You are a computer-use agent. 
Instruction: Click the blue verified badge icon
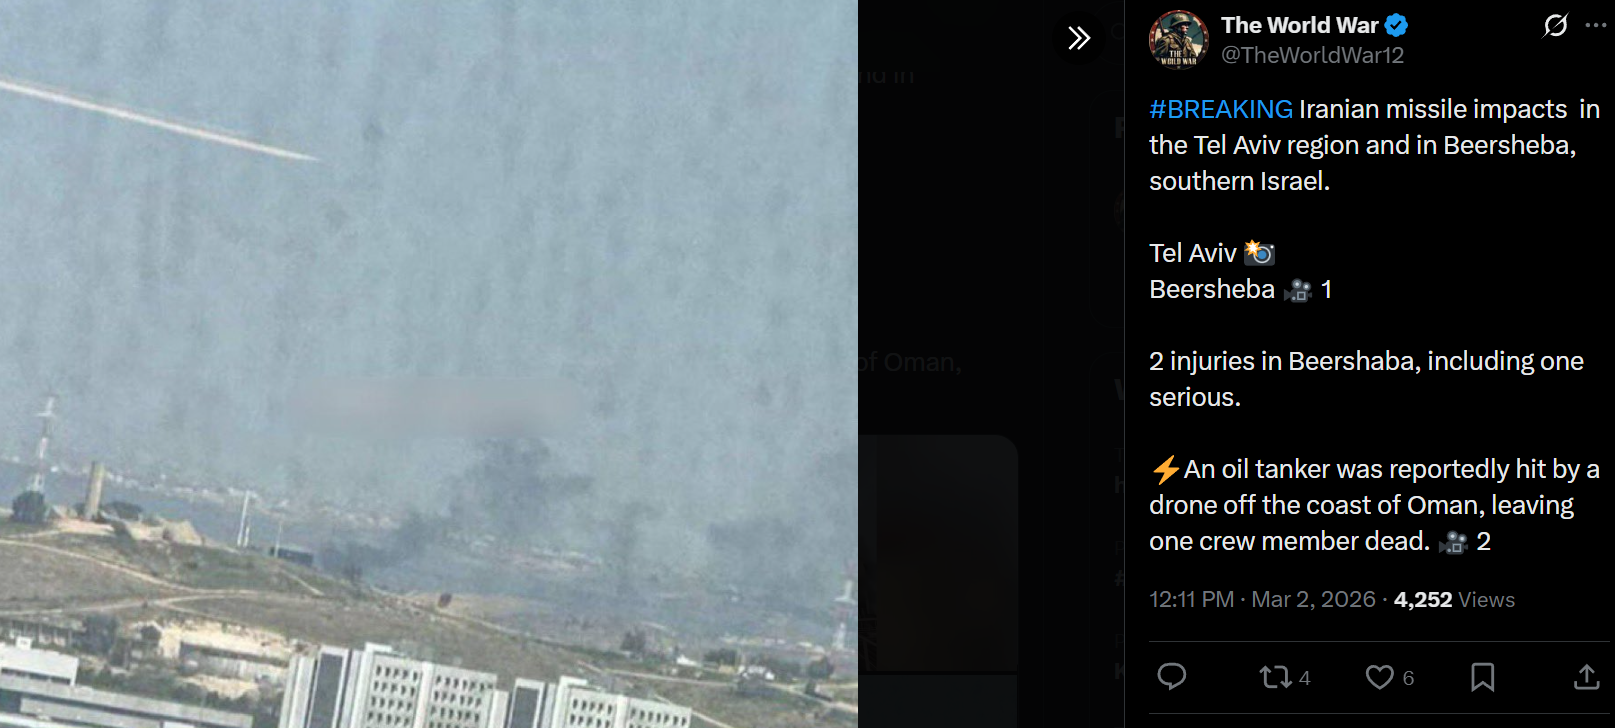click(x=1397, y=26)
